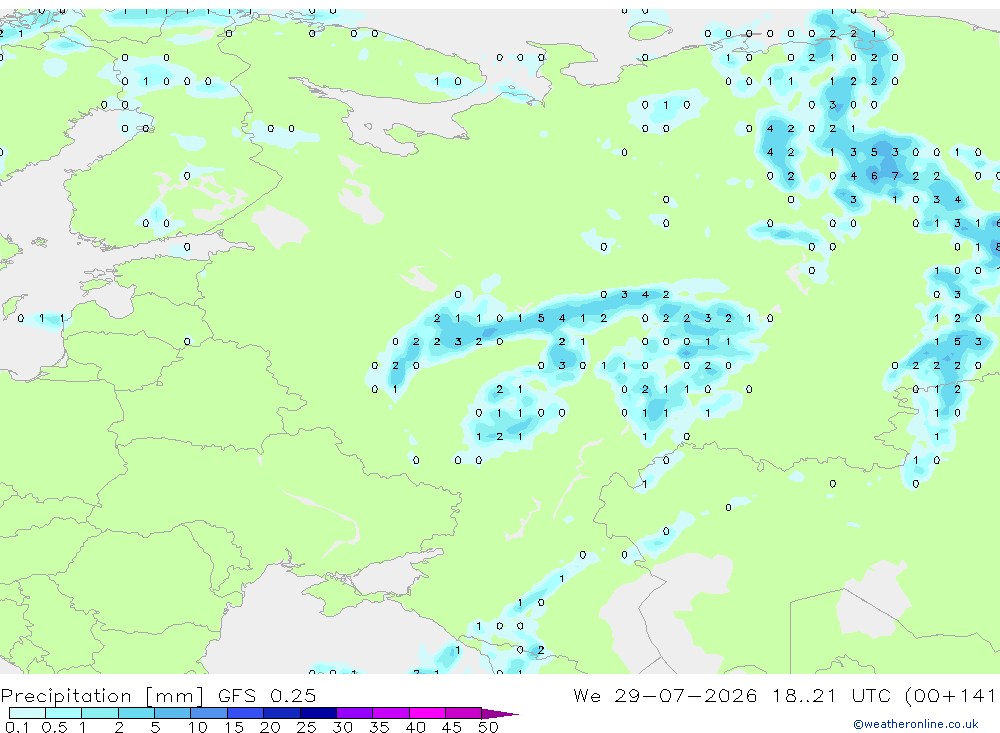Click the '45' legend scale label
Screen dimensions: 1000x733
(x=452, y=727)
